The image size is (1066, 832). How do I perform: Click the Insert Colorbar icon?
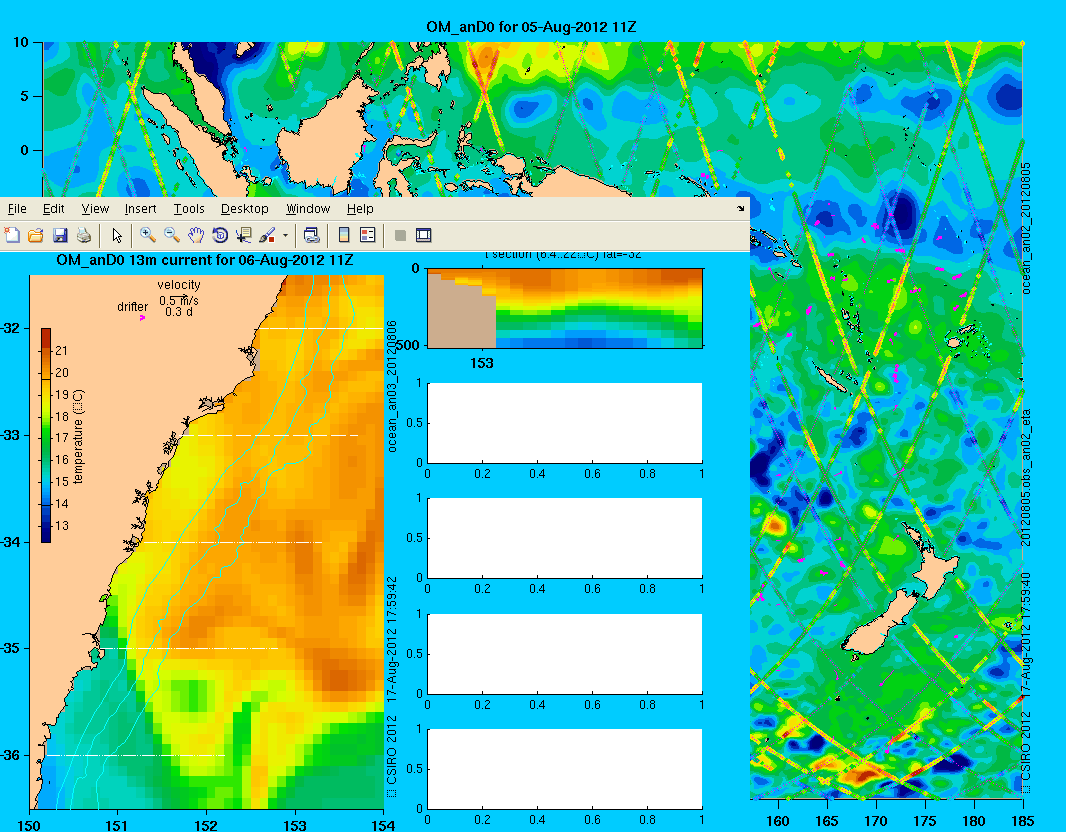click(344, 235)
